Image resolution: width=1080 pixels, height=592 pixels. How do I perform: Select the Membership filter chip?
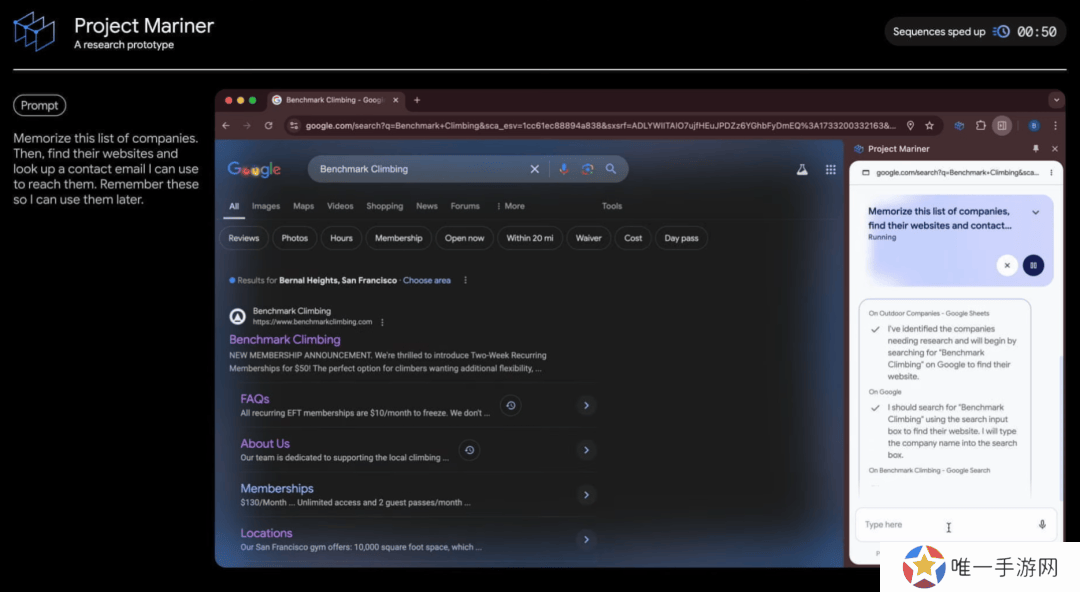399,238
